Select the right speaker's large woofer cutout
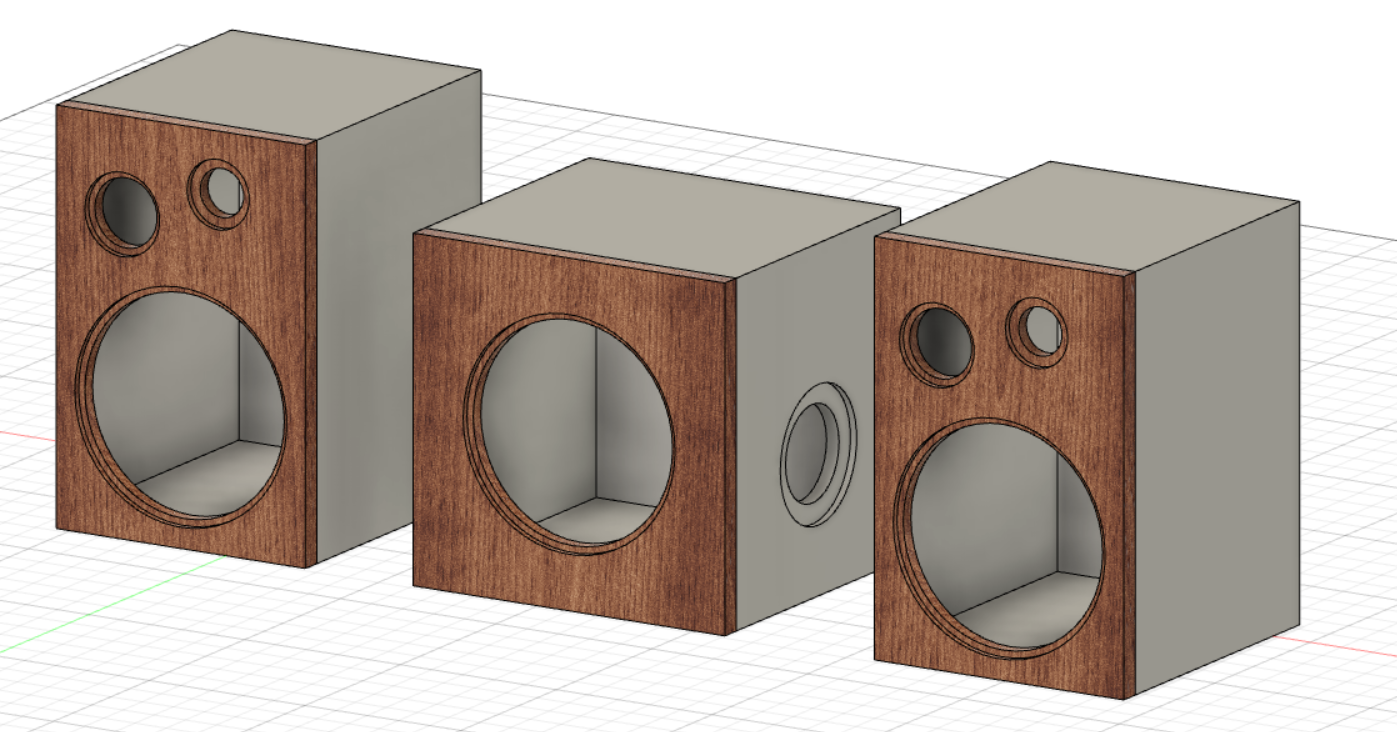 (x=1001, y=536)
